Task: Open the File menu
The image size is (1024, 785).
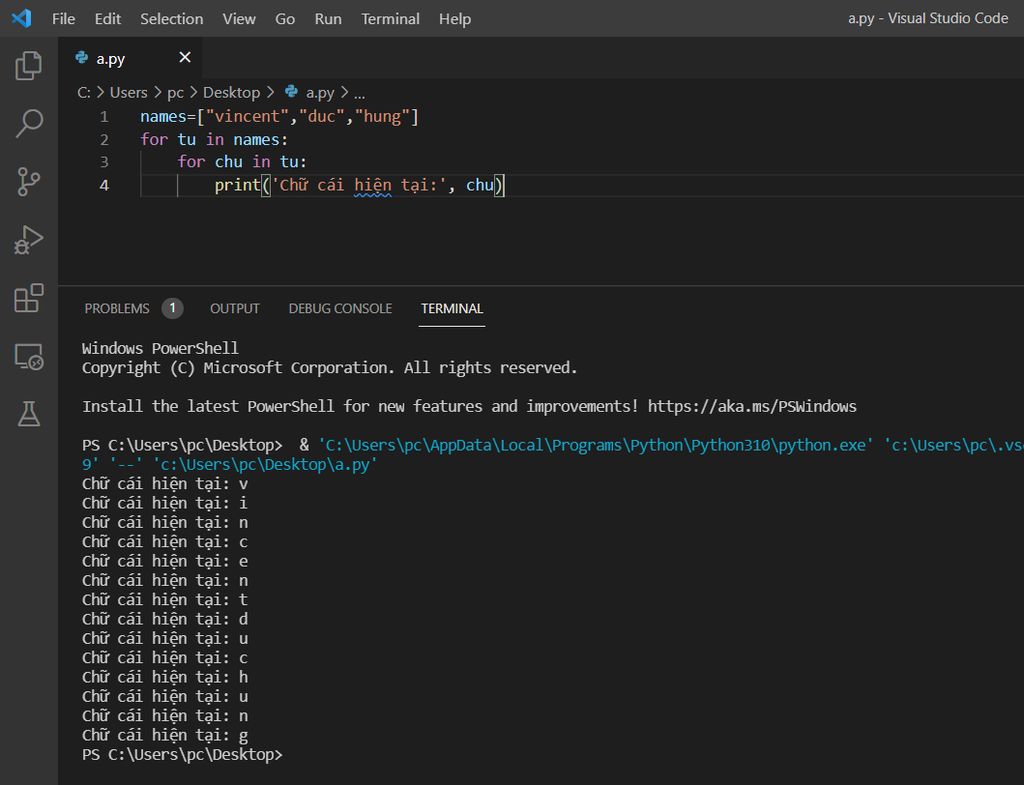Action: (x=63, y=19)
